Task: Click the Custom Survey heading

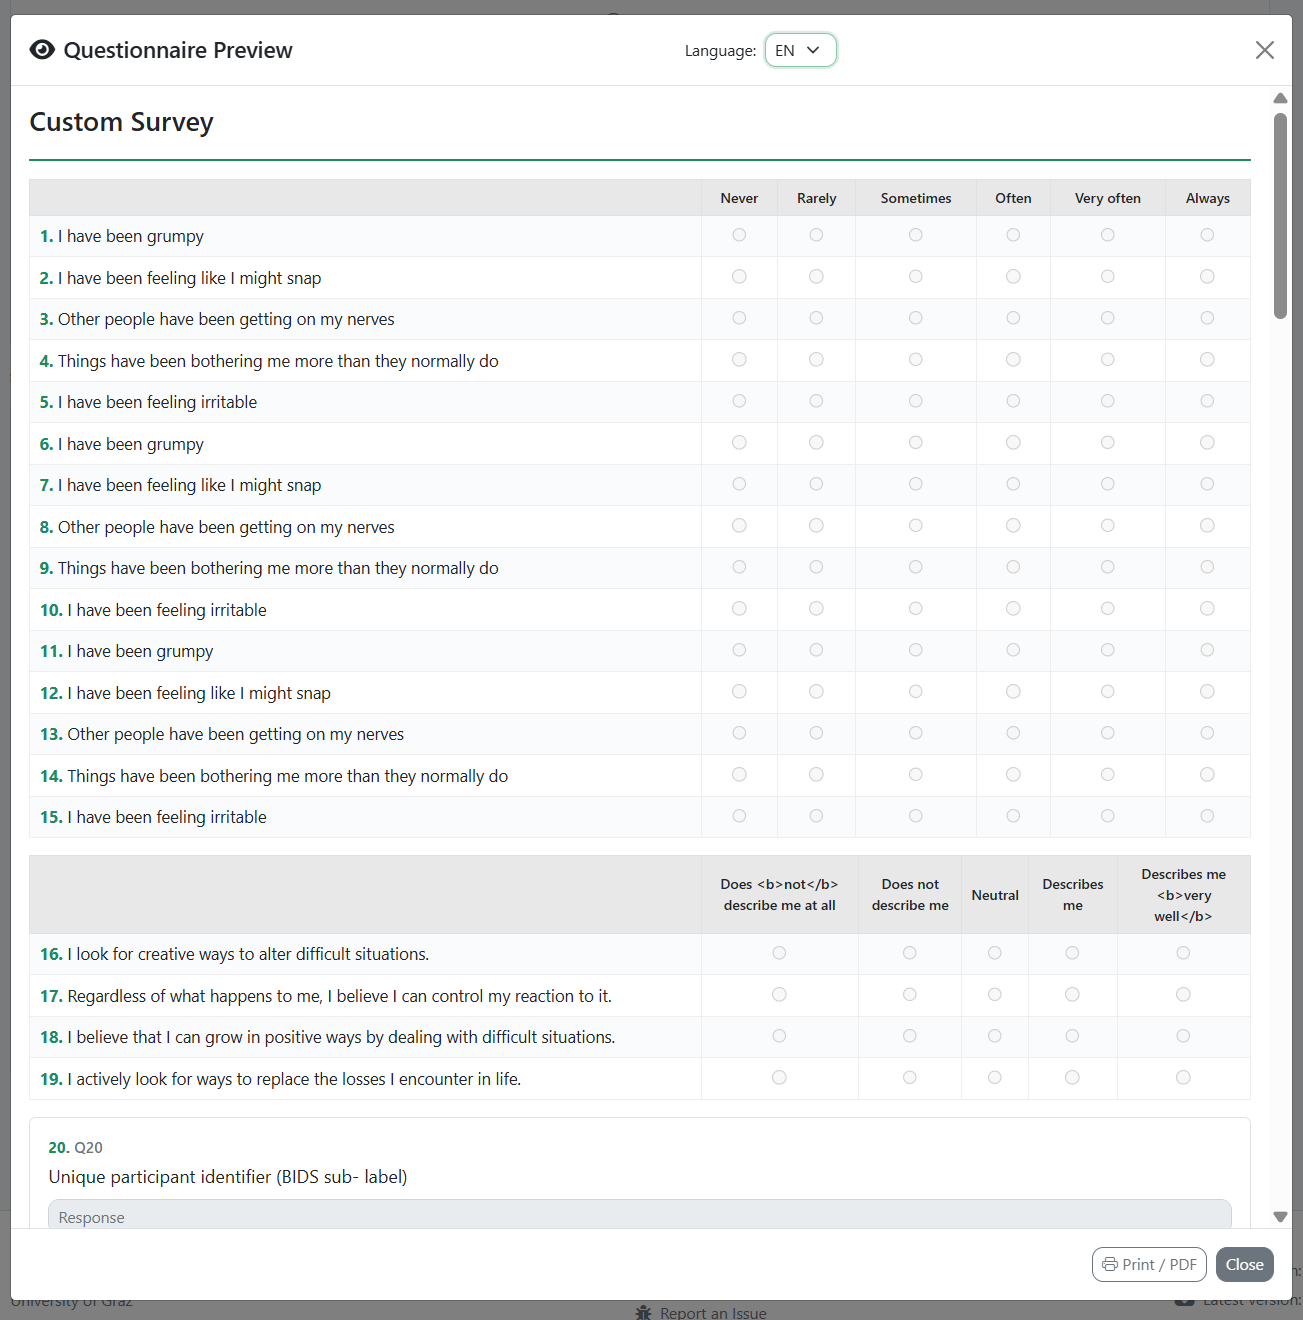Action: coord(121,122)
